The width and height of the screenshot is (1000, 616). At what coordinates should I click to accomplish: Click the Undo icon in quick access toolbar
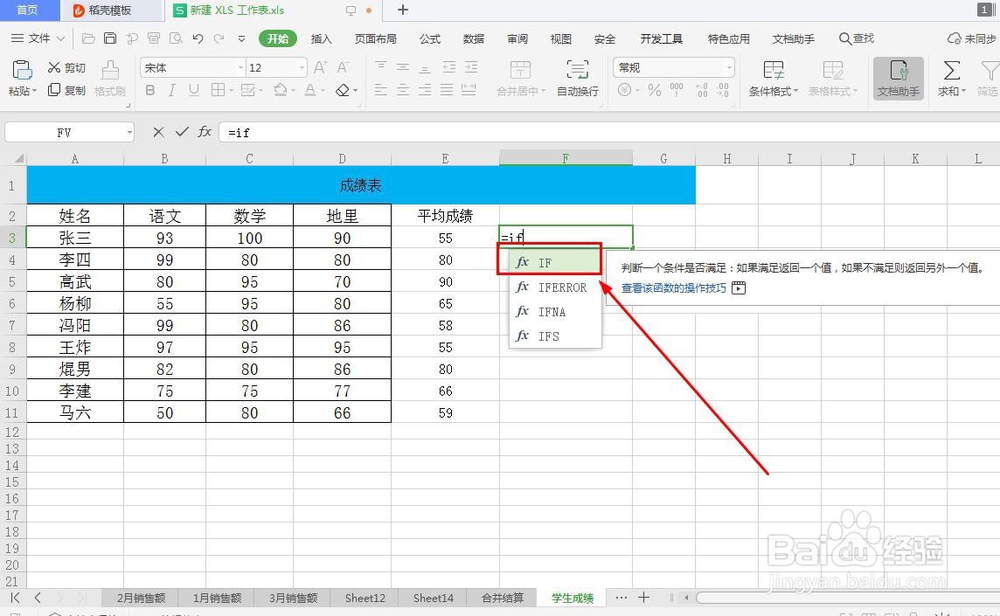click(196, 37)
